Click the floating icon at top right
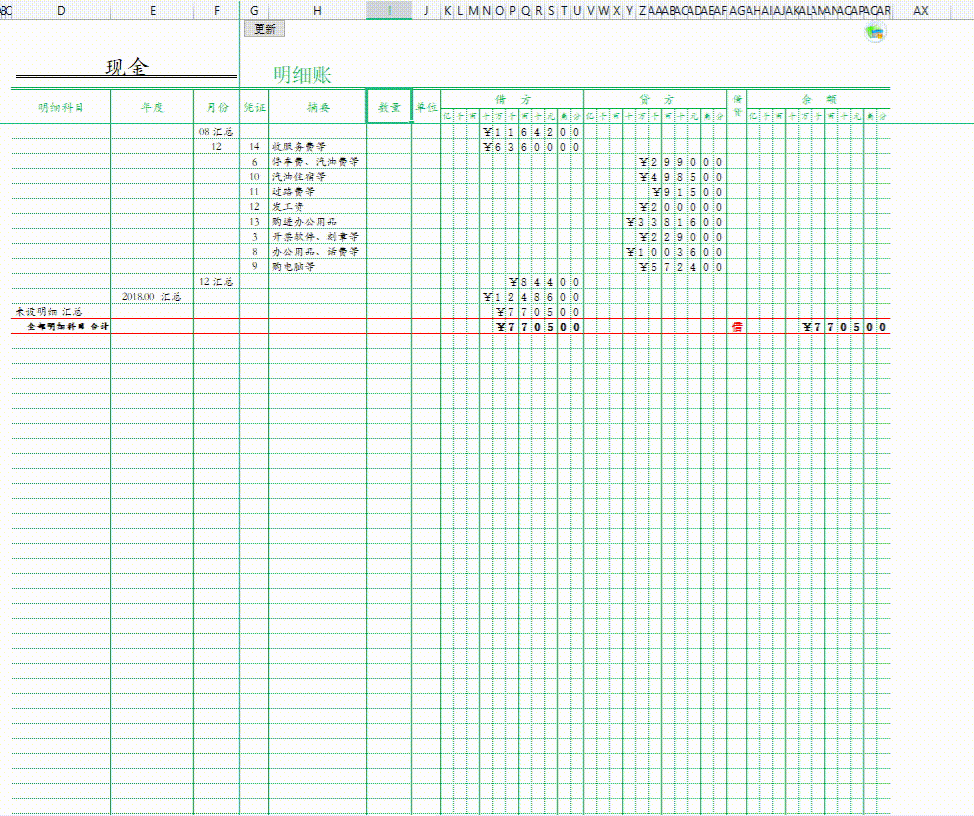This screenshot has width=974, height=816. pyautogui.click(x=875, y=32)
